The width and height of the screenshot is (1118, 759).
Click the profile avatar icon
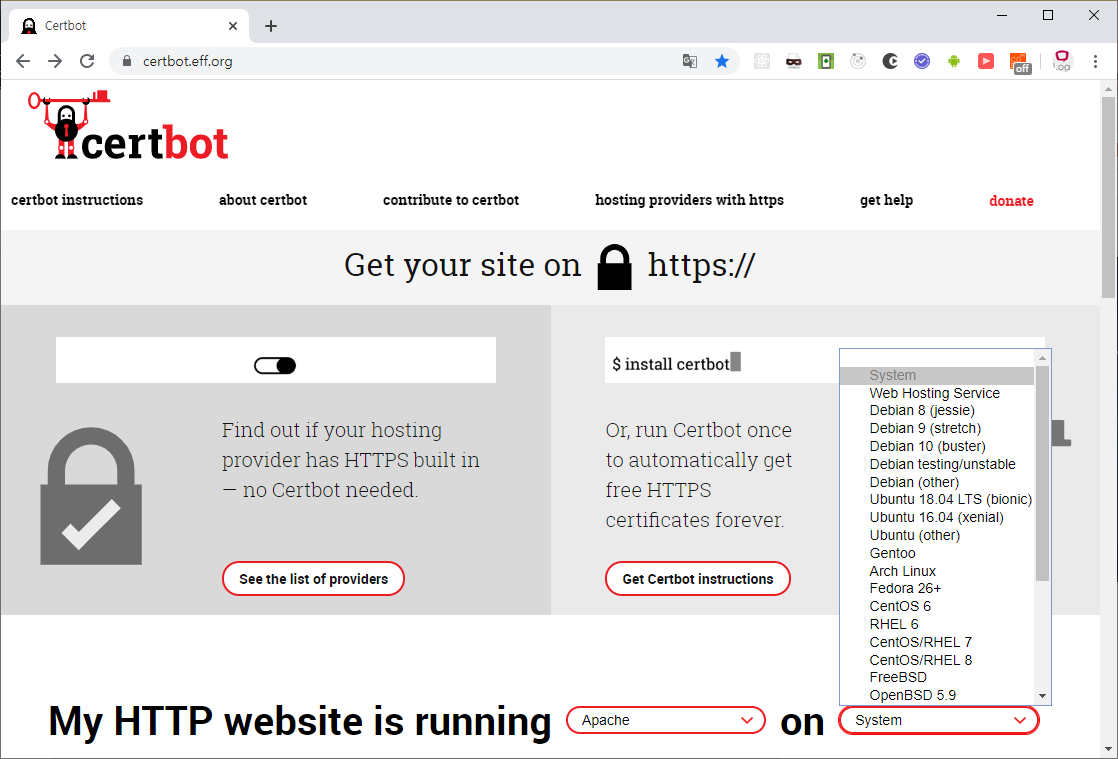[1062, 61]
